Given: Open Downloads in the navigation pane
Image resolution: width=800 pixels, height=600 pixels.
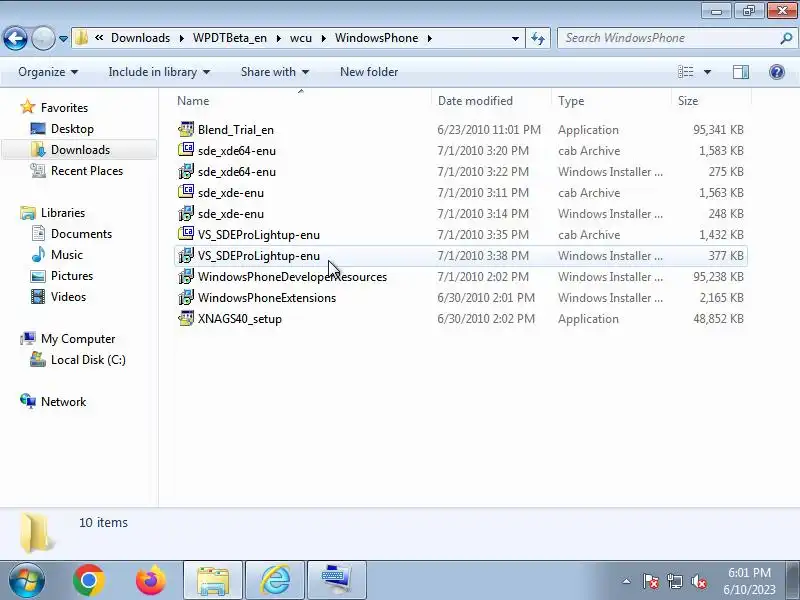Looking at the screenshot, I should coord(80,149).
